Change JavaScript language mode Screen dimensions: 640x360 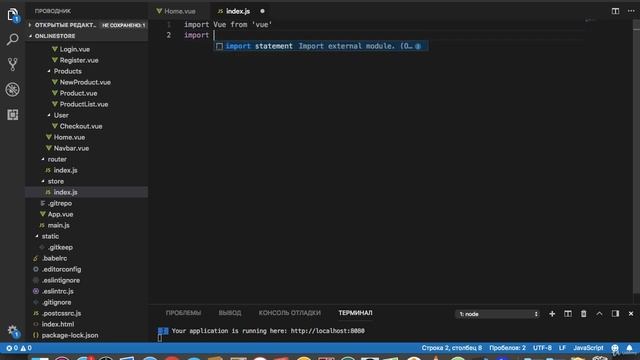coord(588,348)
